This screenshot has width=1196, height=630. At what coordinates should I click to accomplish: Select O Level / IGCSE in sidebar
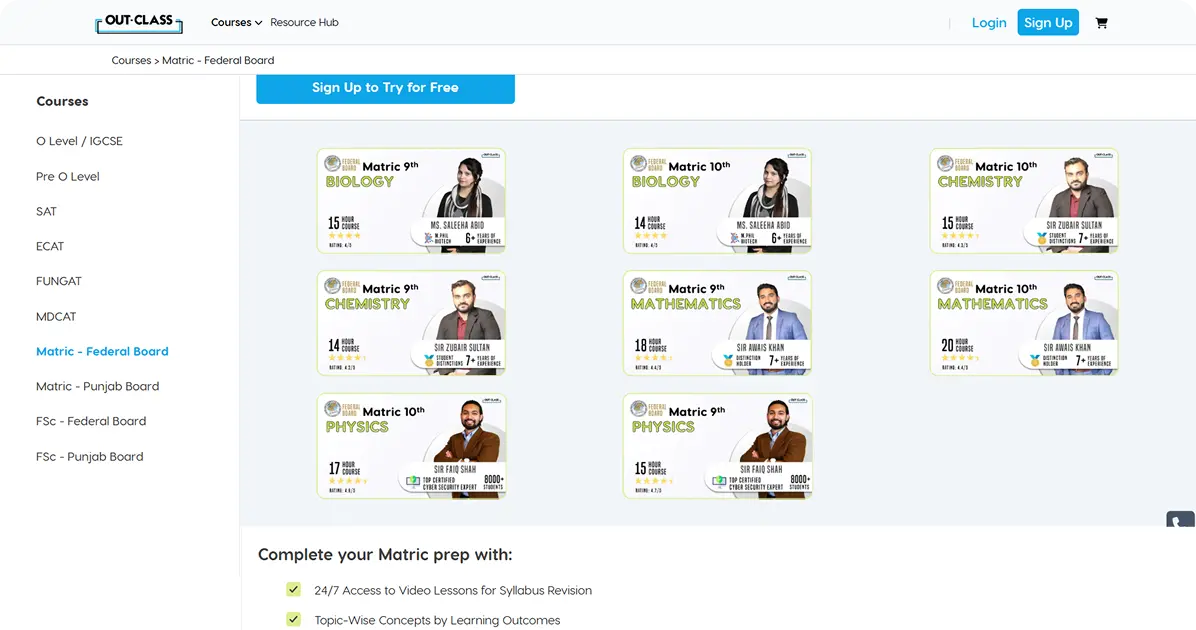[79, 141]
